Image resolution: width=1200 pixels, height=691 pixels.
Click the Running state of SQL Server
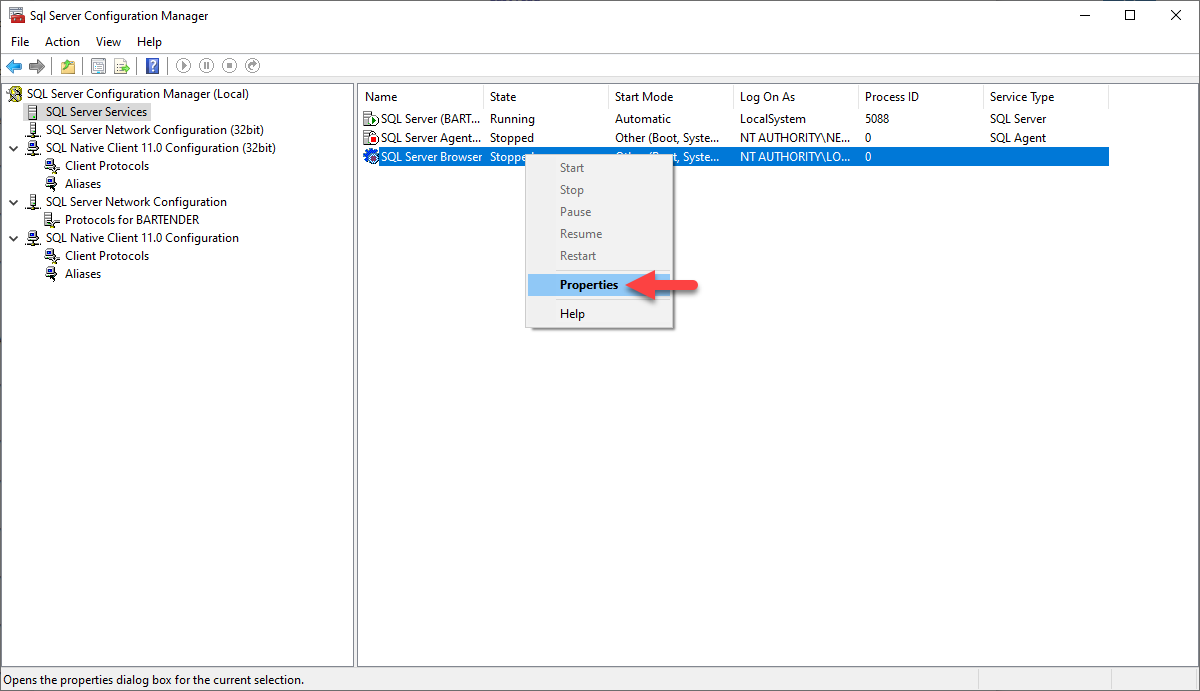[x=512, y=119]
